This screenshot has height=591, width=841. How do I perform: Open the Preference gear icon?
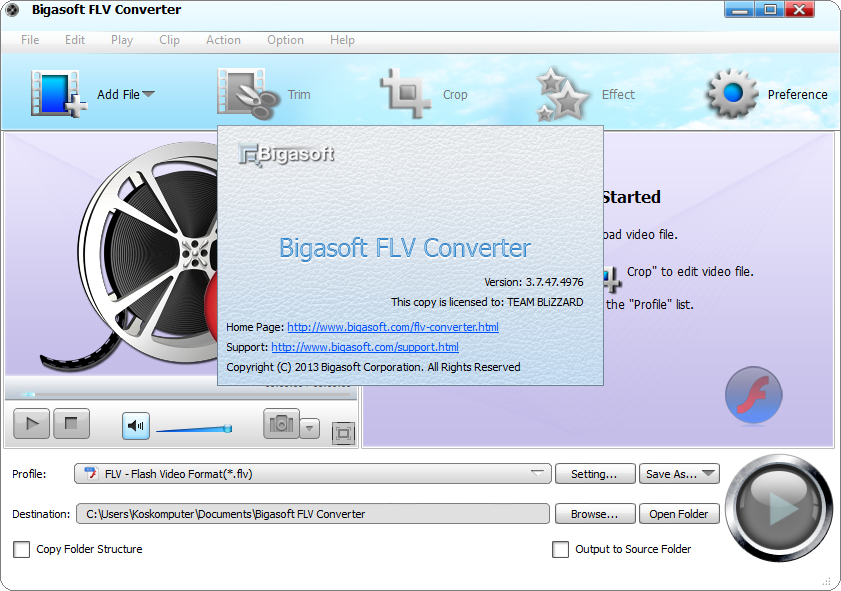(732, 94)
